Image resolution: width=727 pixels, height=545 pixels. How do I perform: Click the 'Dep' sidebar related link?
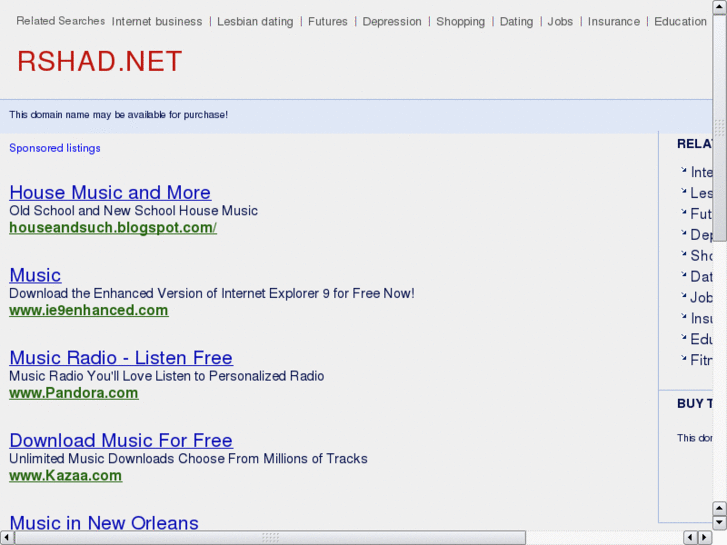(701, 235)
